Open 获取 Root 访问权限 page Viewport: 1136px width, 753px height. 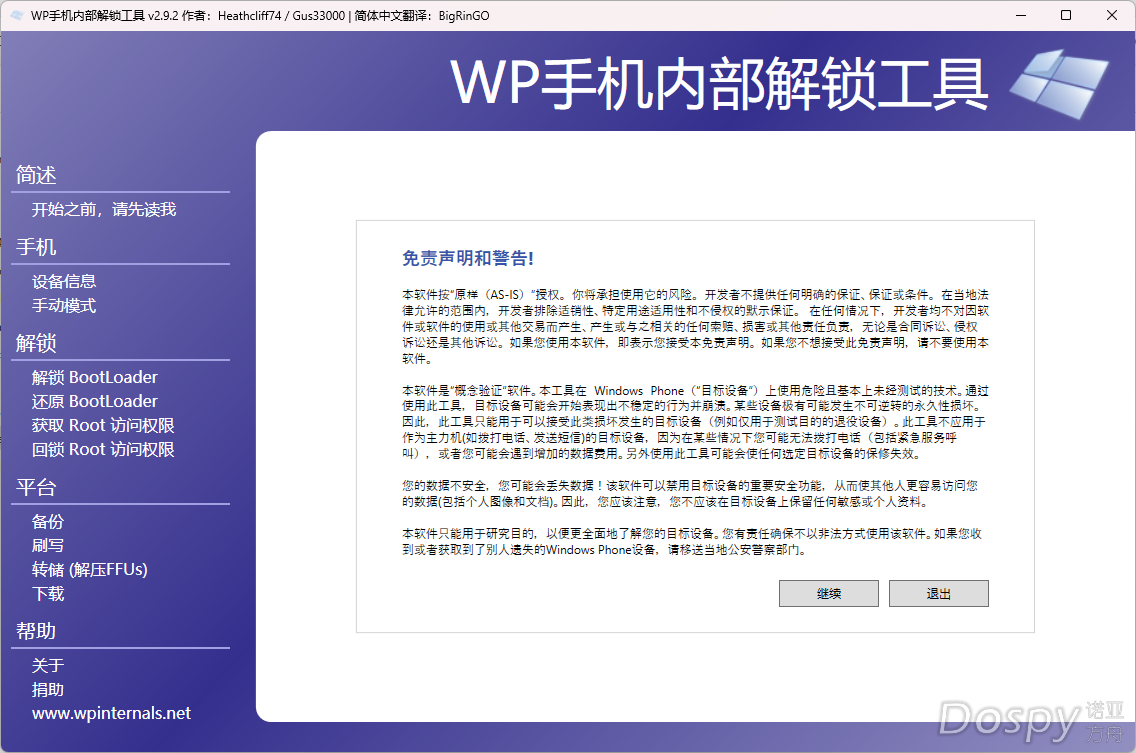[x=102, y=424]
